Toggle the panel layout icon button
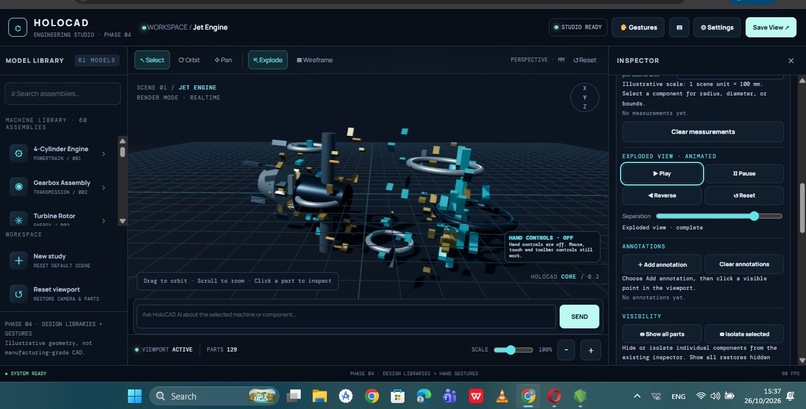This screenshot has width=806, height=409. [x=679, y=27]
